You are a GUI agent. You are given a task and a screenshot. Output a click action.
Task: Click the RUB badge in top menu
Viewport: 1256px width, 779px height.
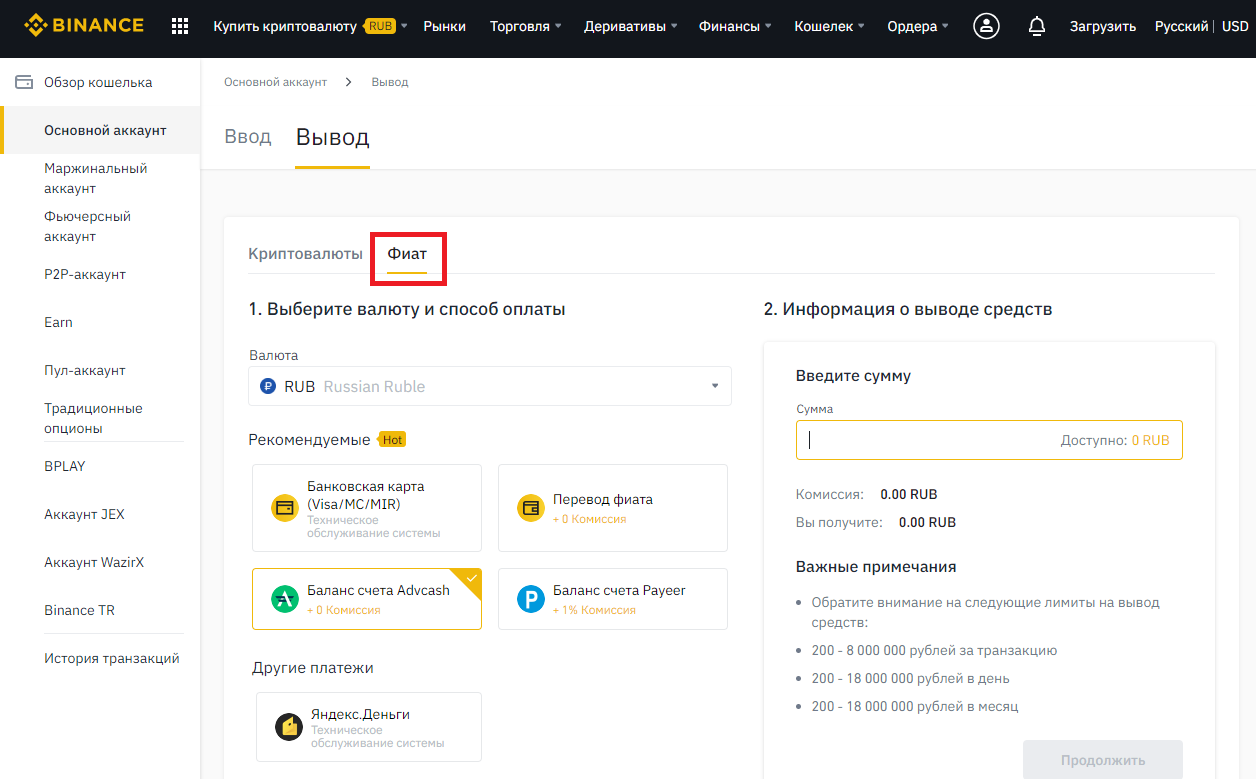tap(381, 26)
